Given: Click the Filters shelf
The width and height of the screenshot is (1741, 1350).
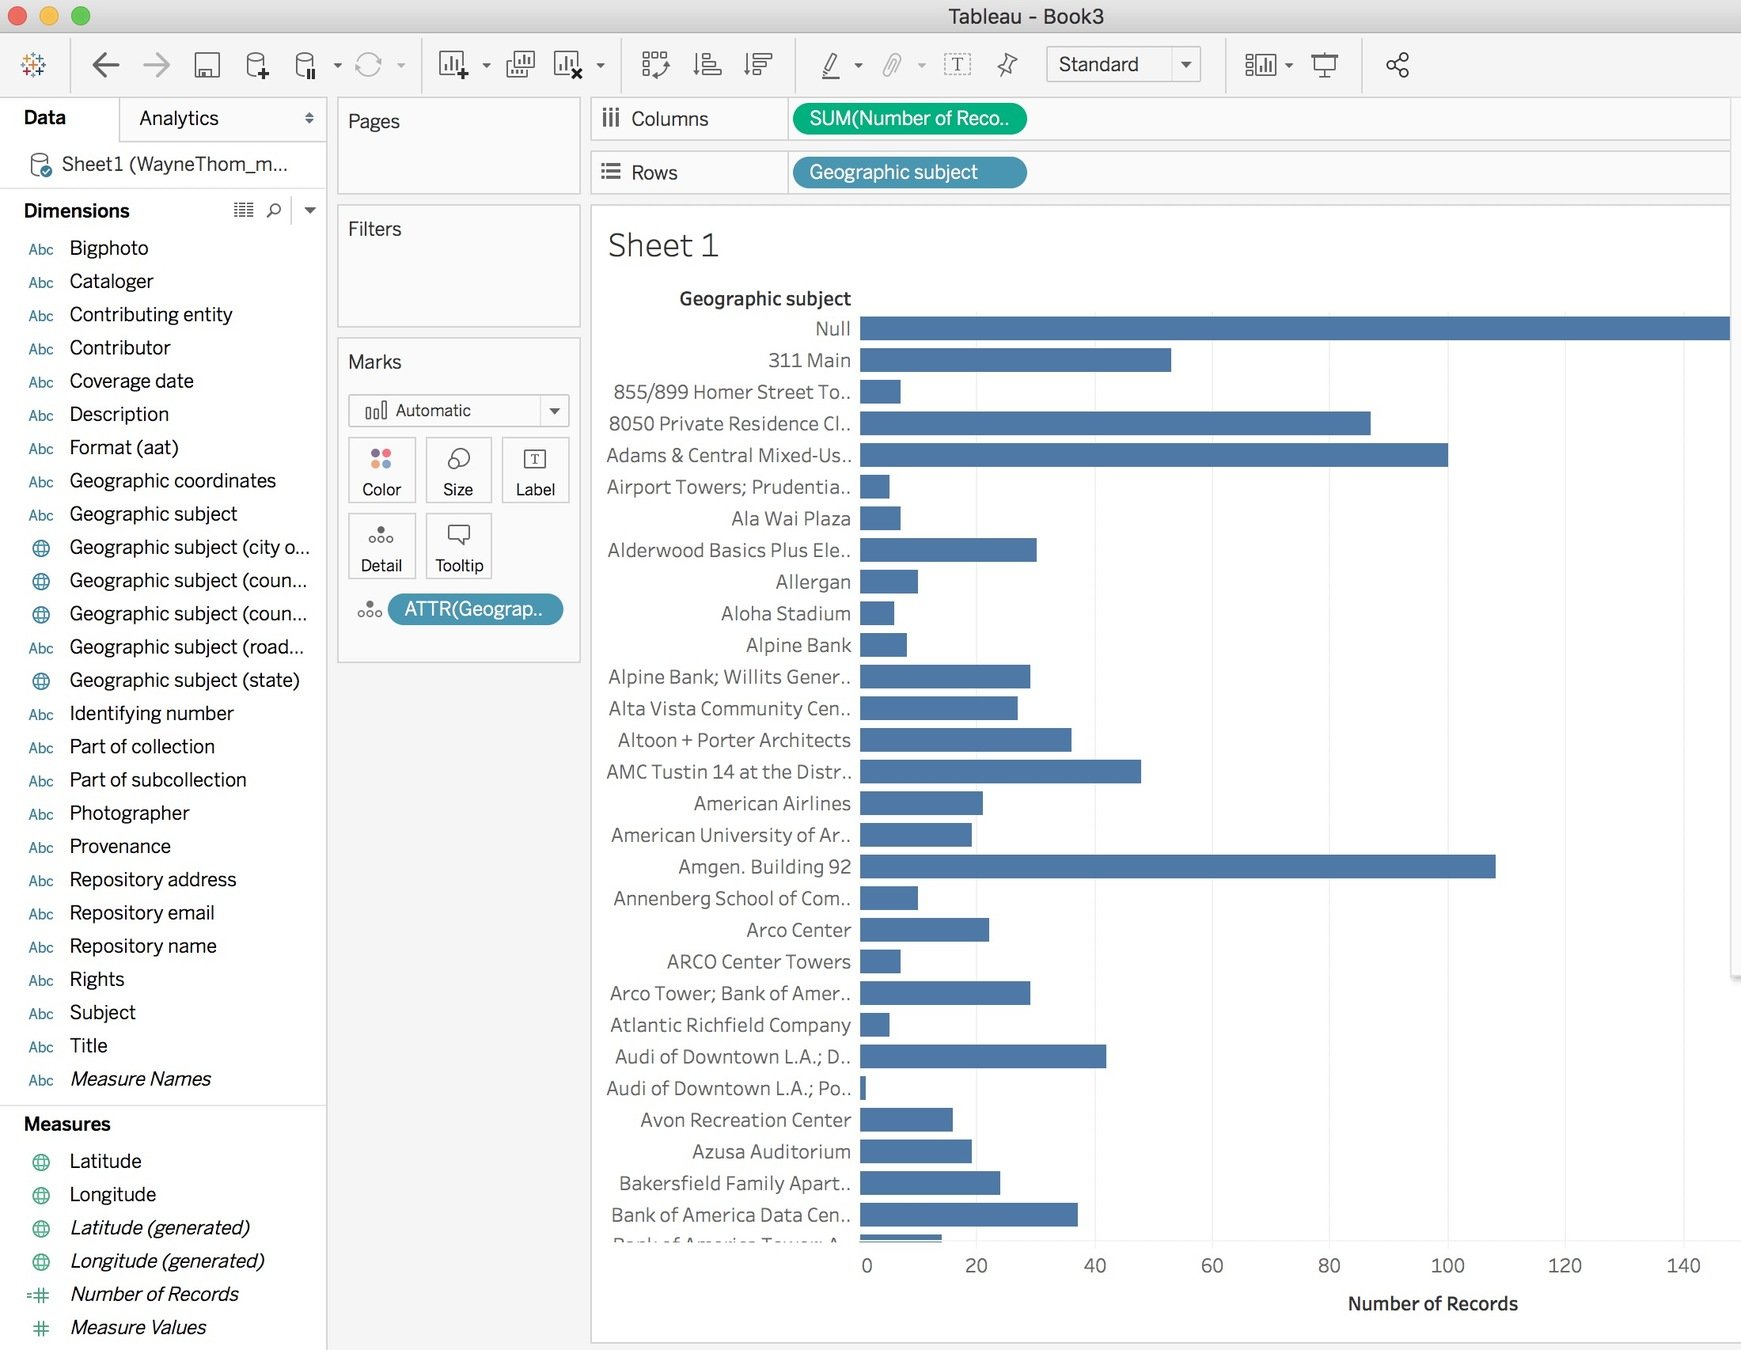Looking at the screenshot, I should (459, 266).
